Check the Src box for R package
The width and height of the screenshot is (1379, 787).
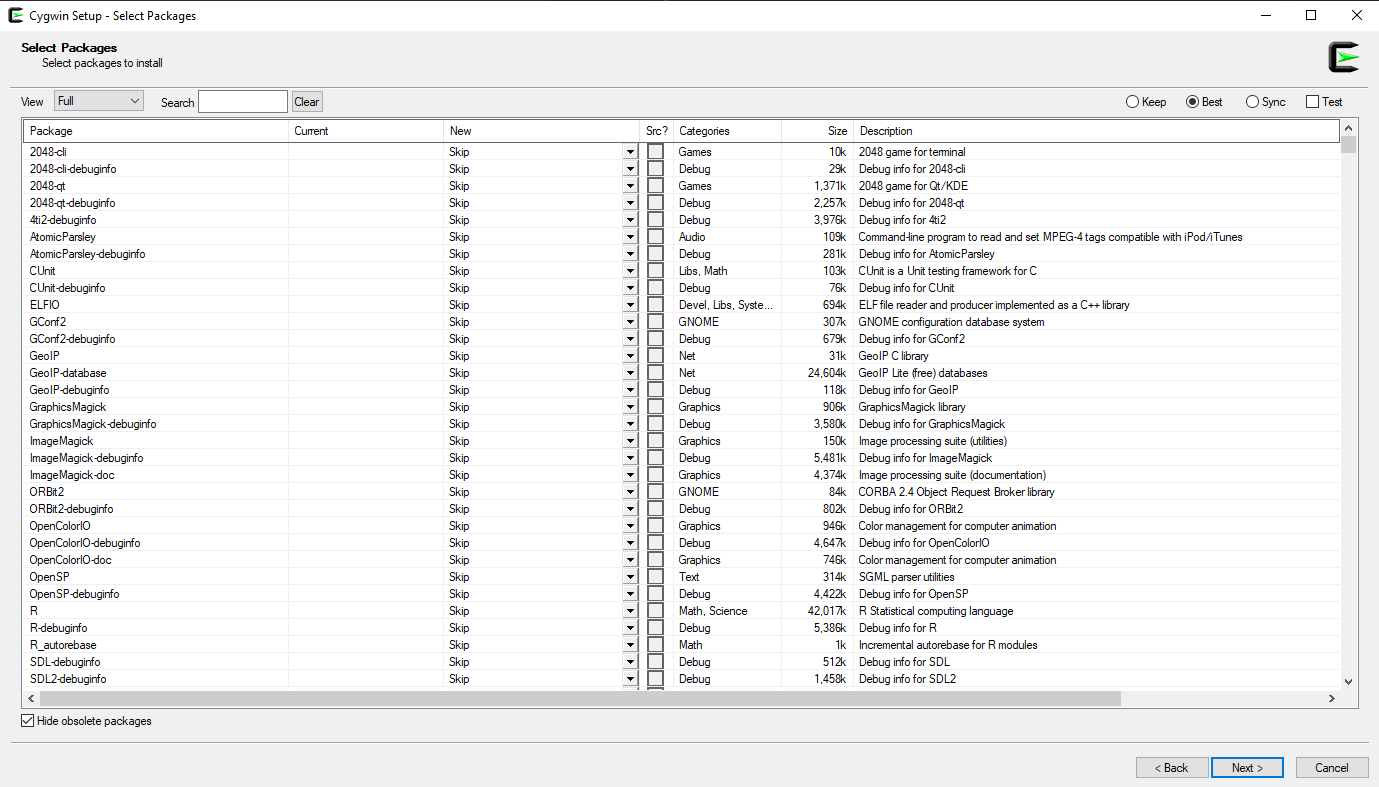click(655, 611)
